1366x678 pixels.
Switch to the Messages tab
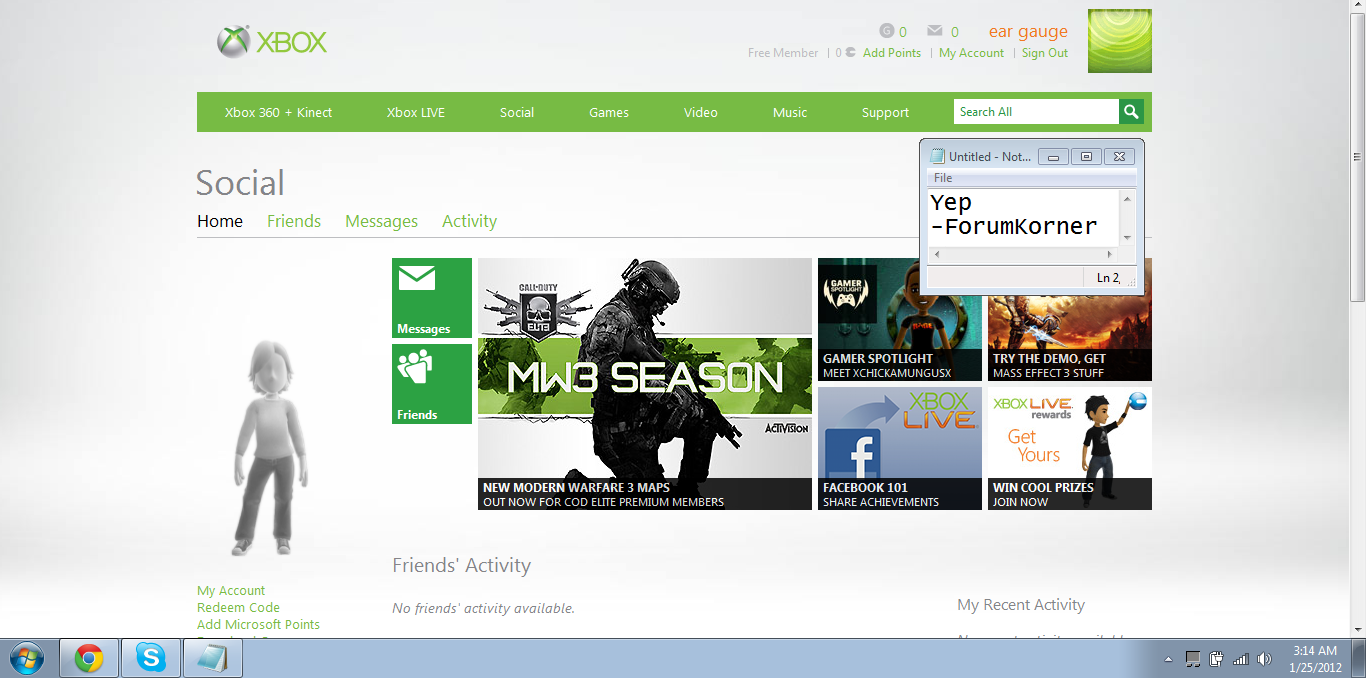tap(381, 221)
